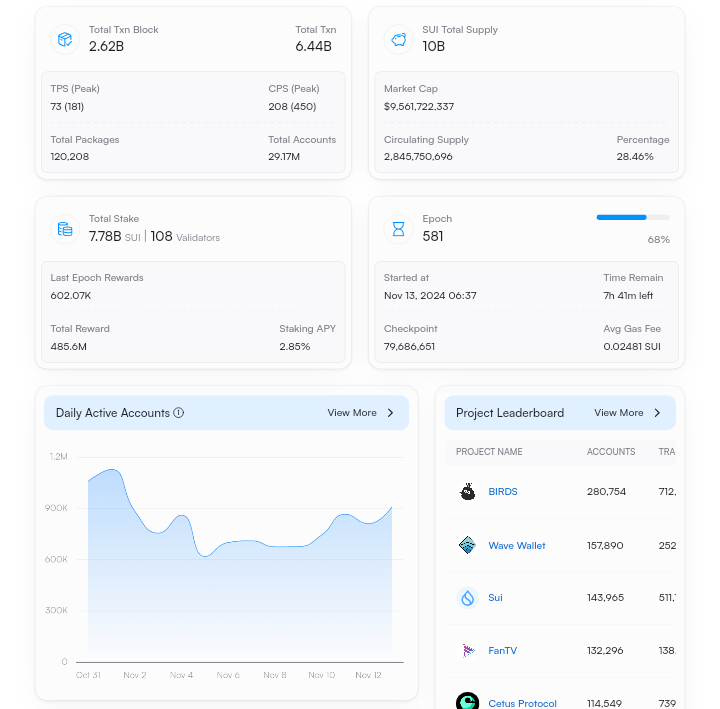Click the Total Txn Block cube icon
The image size is (720, 709).
[65, 39]
